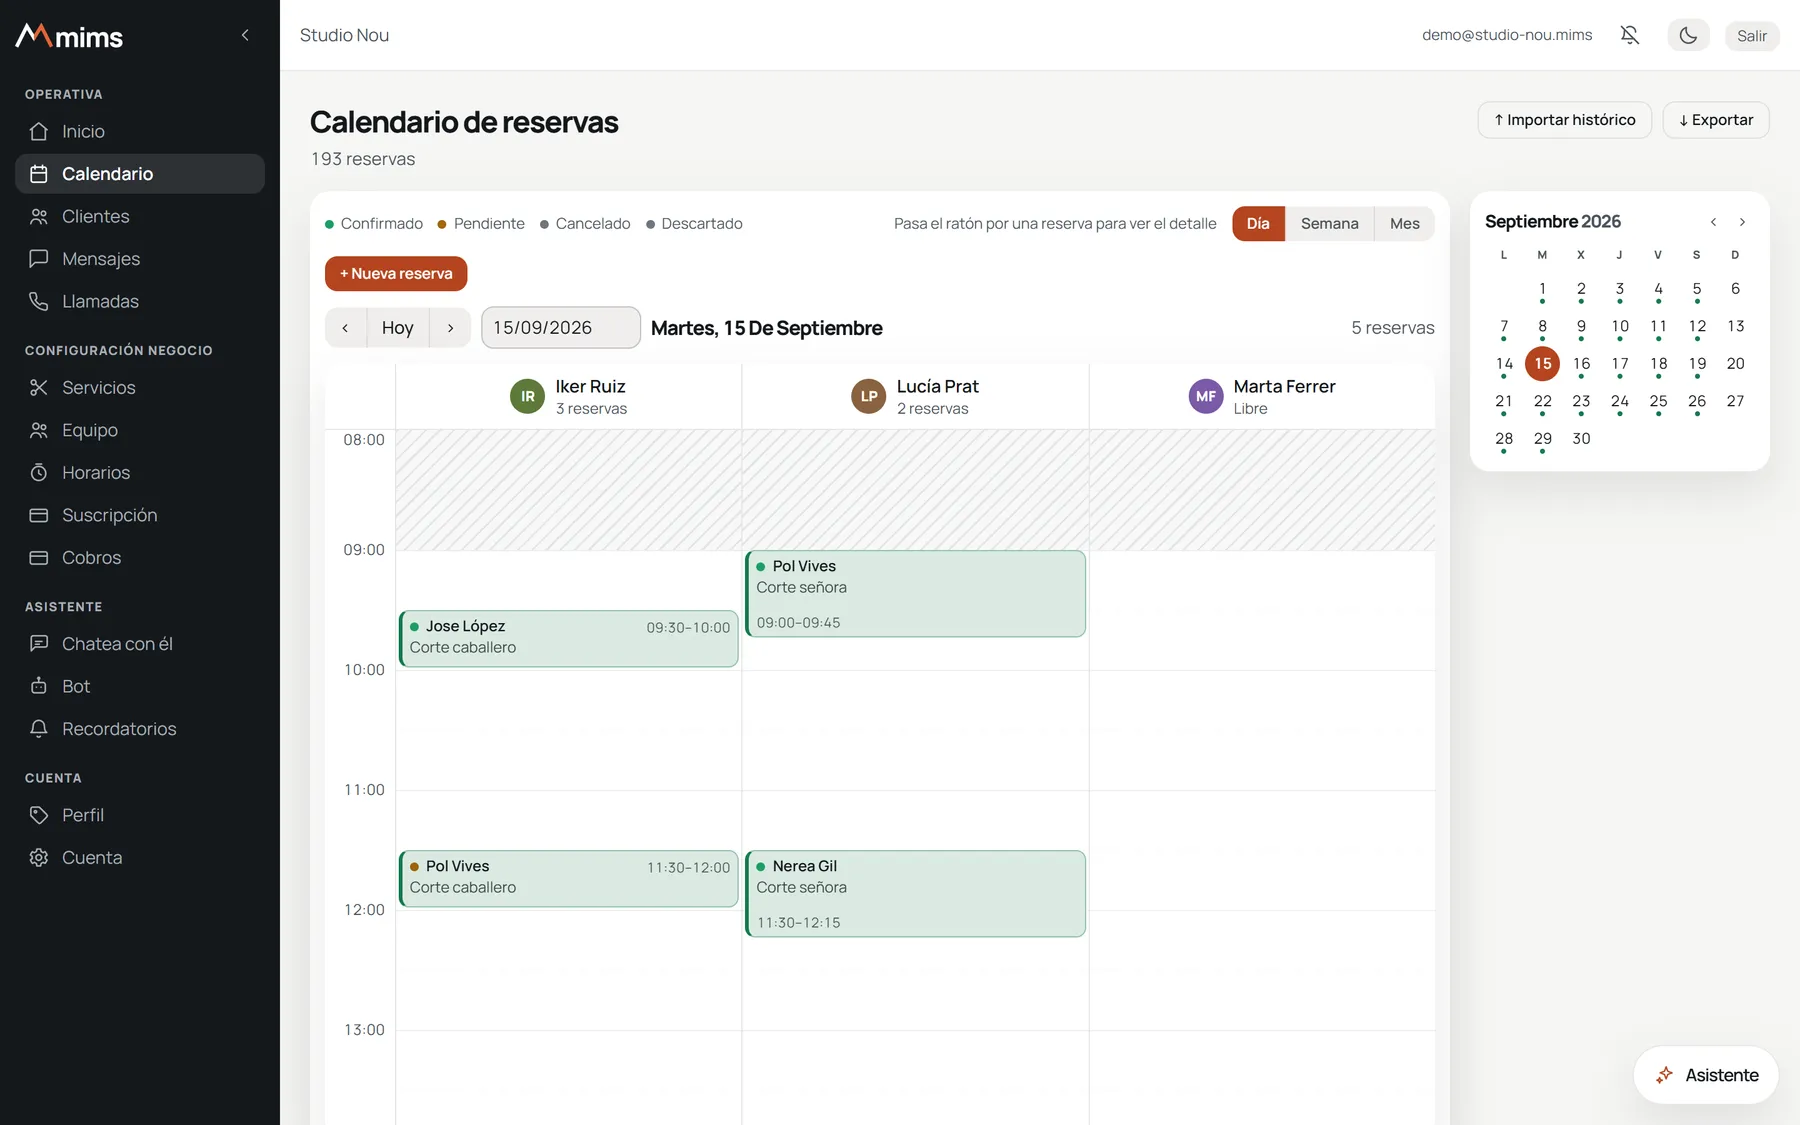This screenshot has width=1800, height=1125.
Task: Select day 22 in mini calendar
Action: point(1543,402)
